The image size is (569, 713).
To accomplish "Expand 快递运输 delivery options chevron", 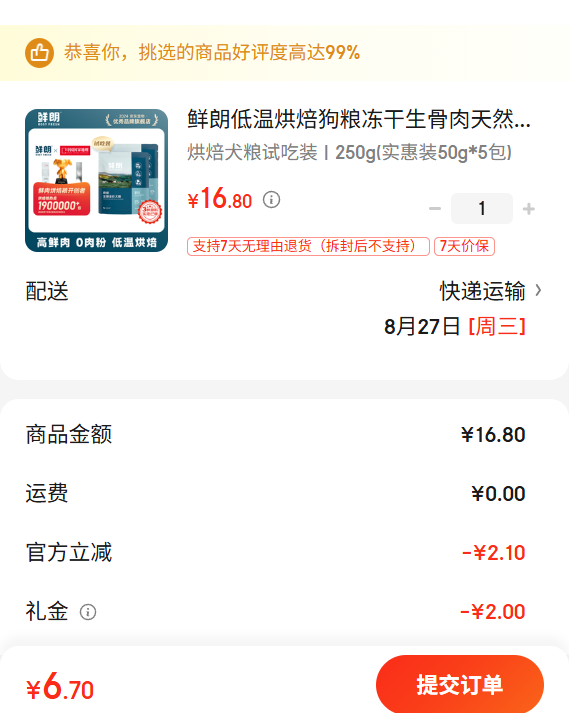I will (539, 291).
